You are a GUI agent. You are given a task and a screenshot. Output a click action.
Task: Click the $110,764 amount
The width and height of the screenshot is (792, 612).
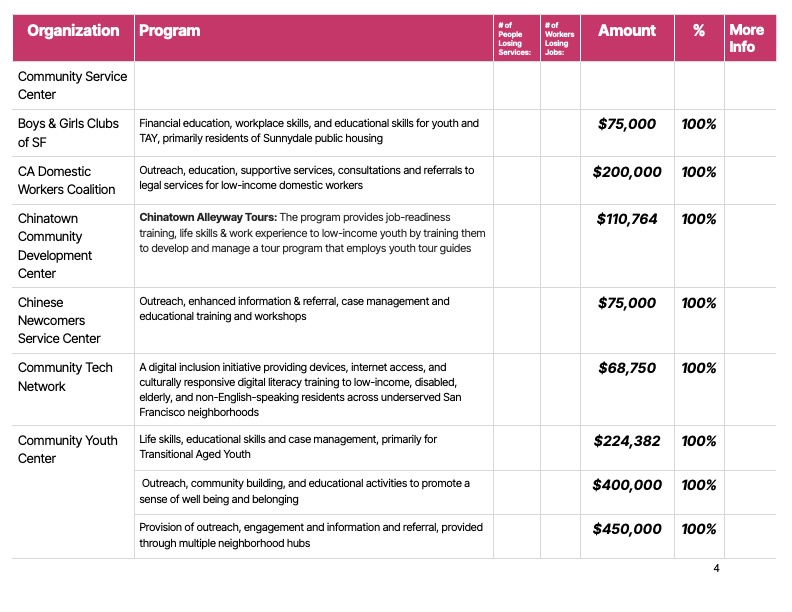(627, 219)
